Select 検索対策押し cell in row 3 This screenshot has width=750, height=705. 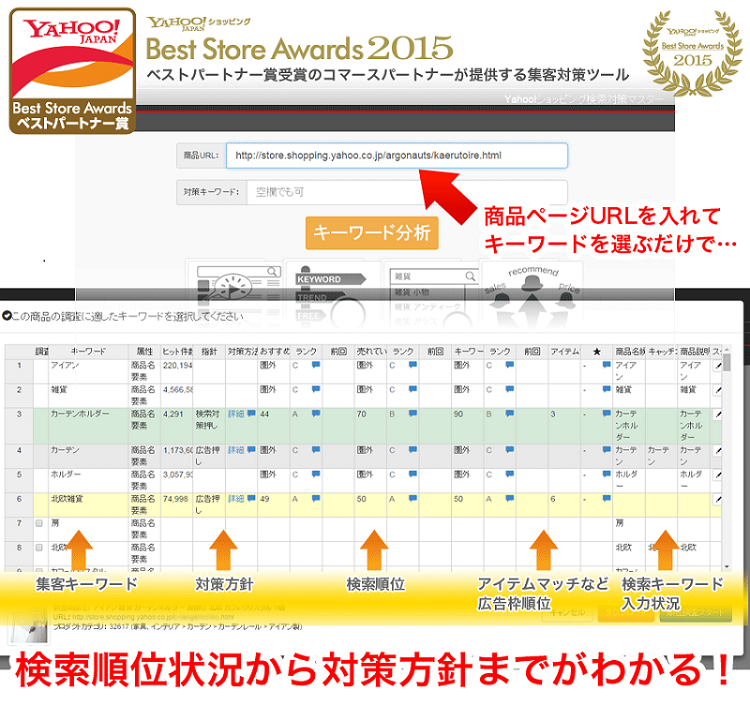[209, 426]
